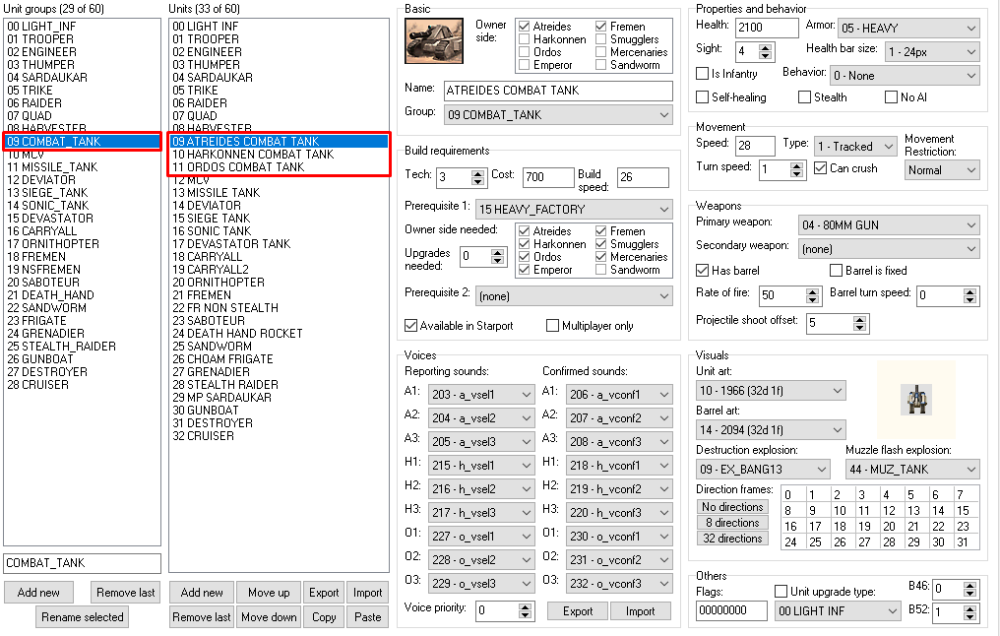Copy the selected unit with the Copy button
The image size is (1000, 636).
point(323,617)
